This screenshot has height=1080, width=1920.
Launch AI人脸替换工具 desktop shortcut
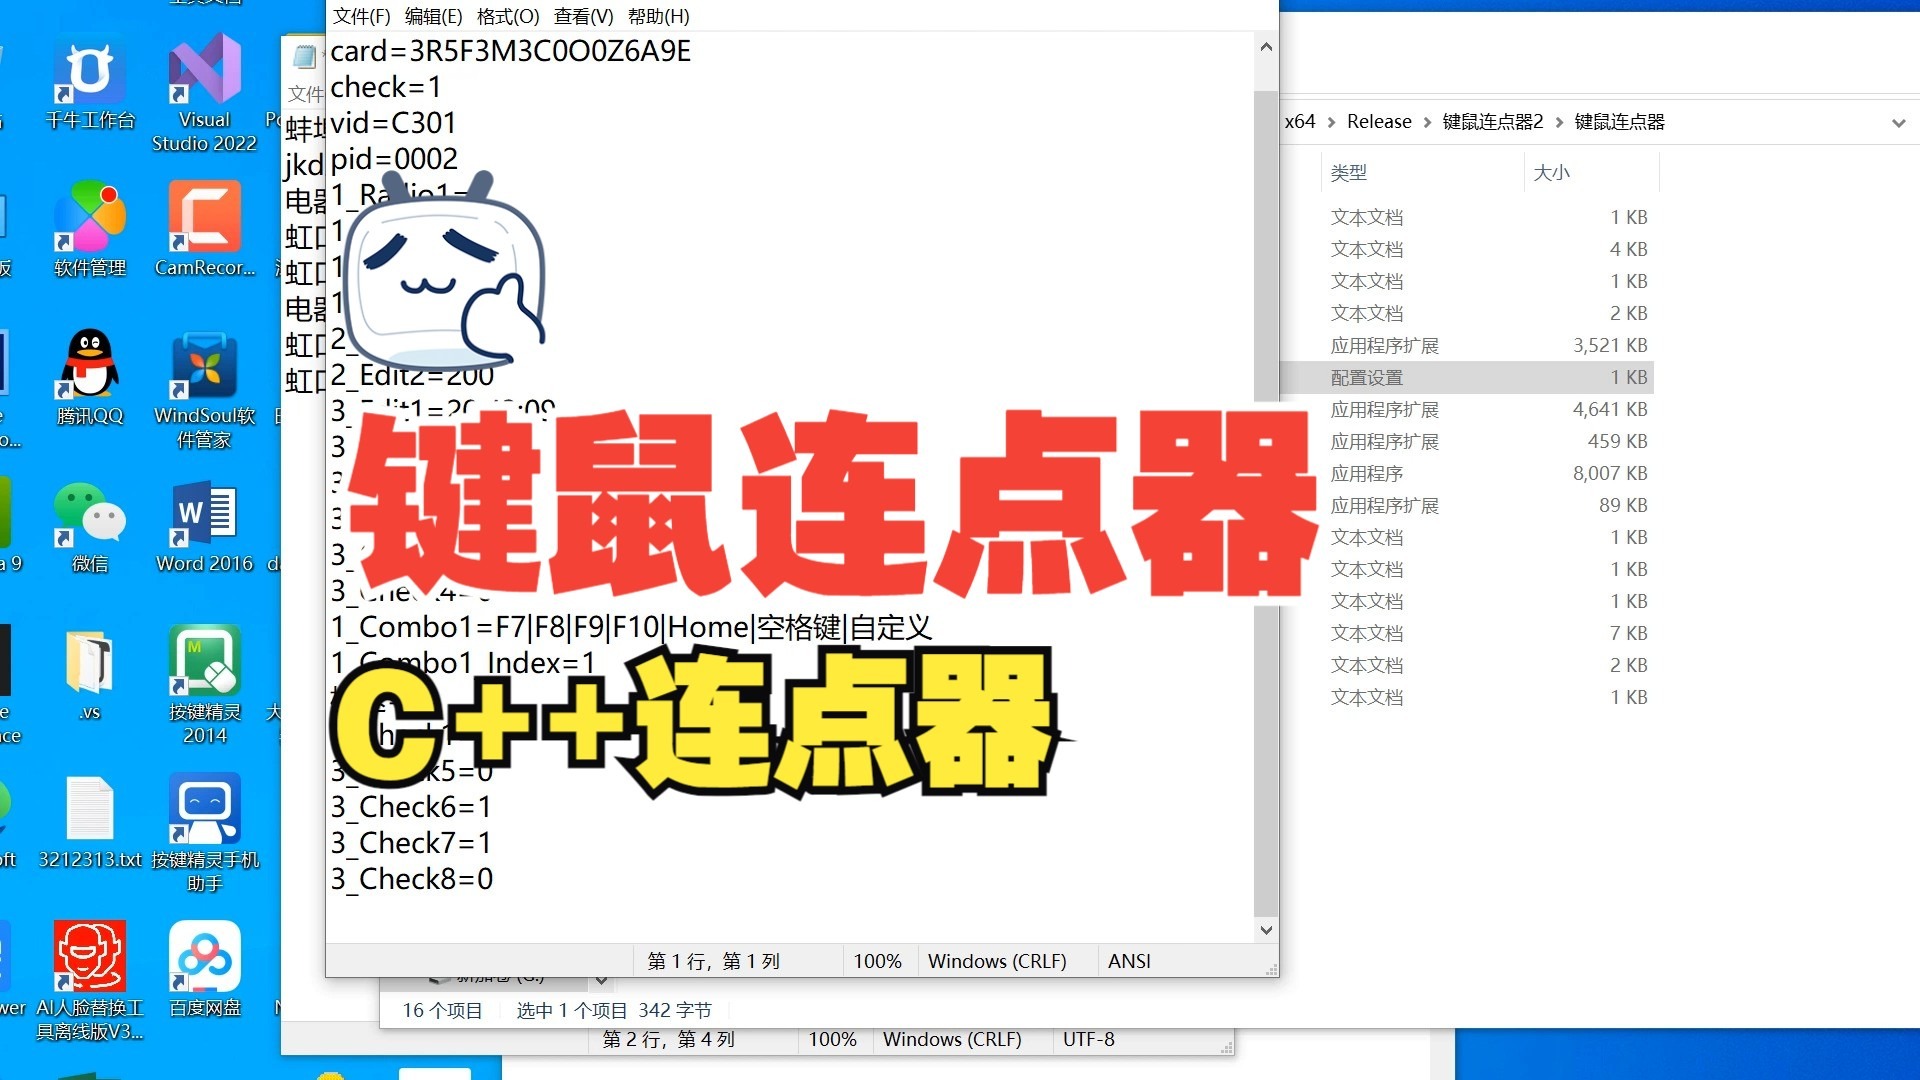90,980
